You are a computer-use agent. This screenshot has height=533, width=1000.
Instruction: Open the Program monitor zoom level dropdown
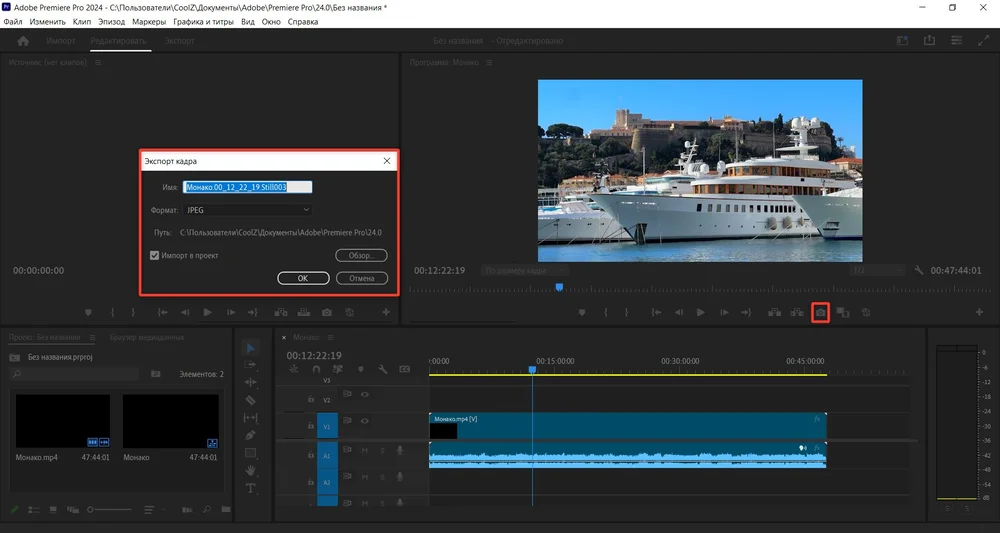(524, 270)
